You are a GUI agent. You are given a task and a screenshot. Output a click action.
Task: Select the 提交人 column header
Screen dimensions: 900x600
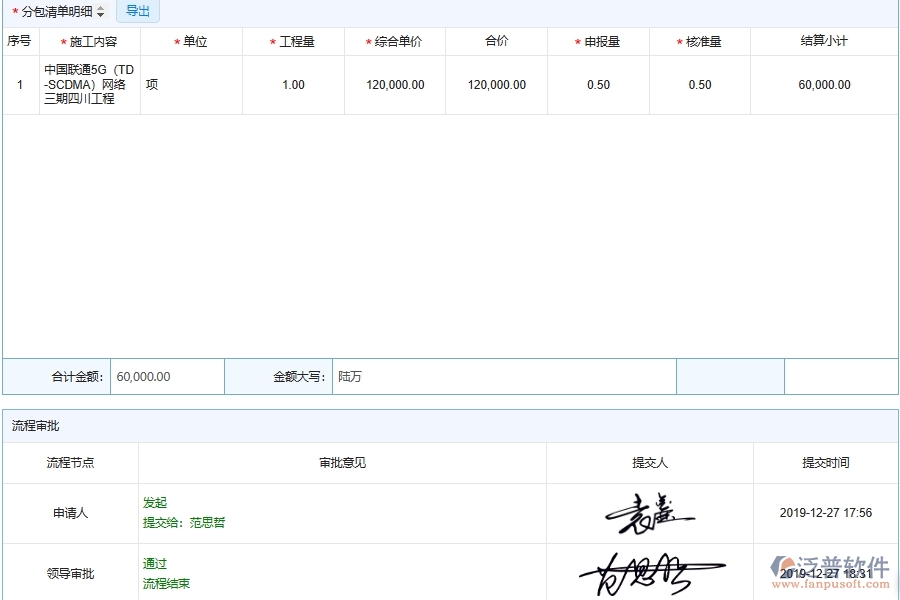(650, 462)
